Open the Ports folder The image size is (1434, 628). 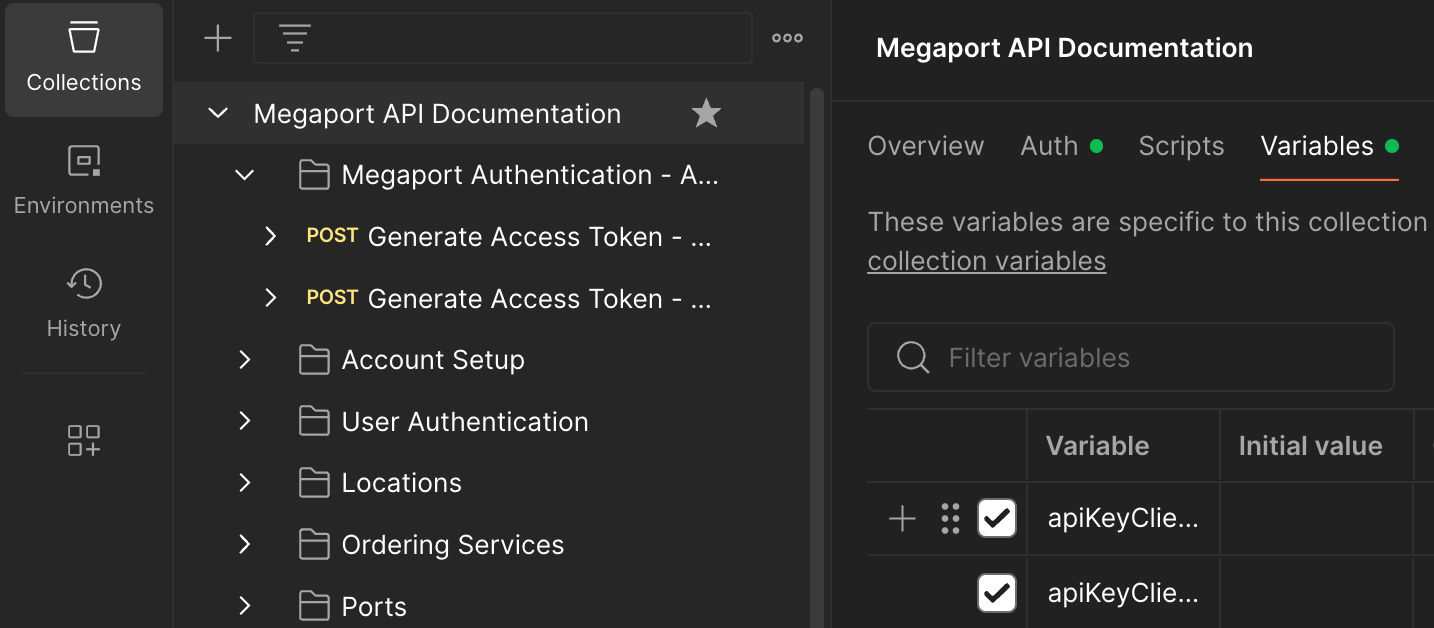point(374,607)
